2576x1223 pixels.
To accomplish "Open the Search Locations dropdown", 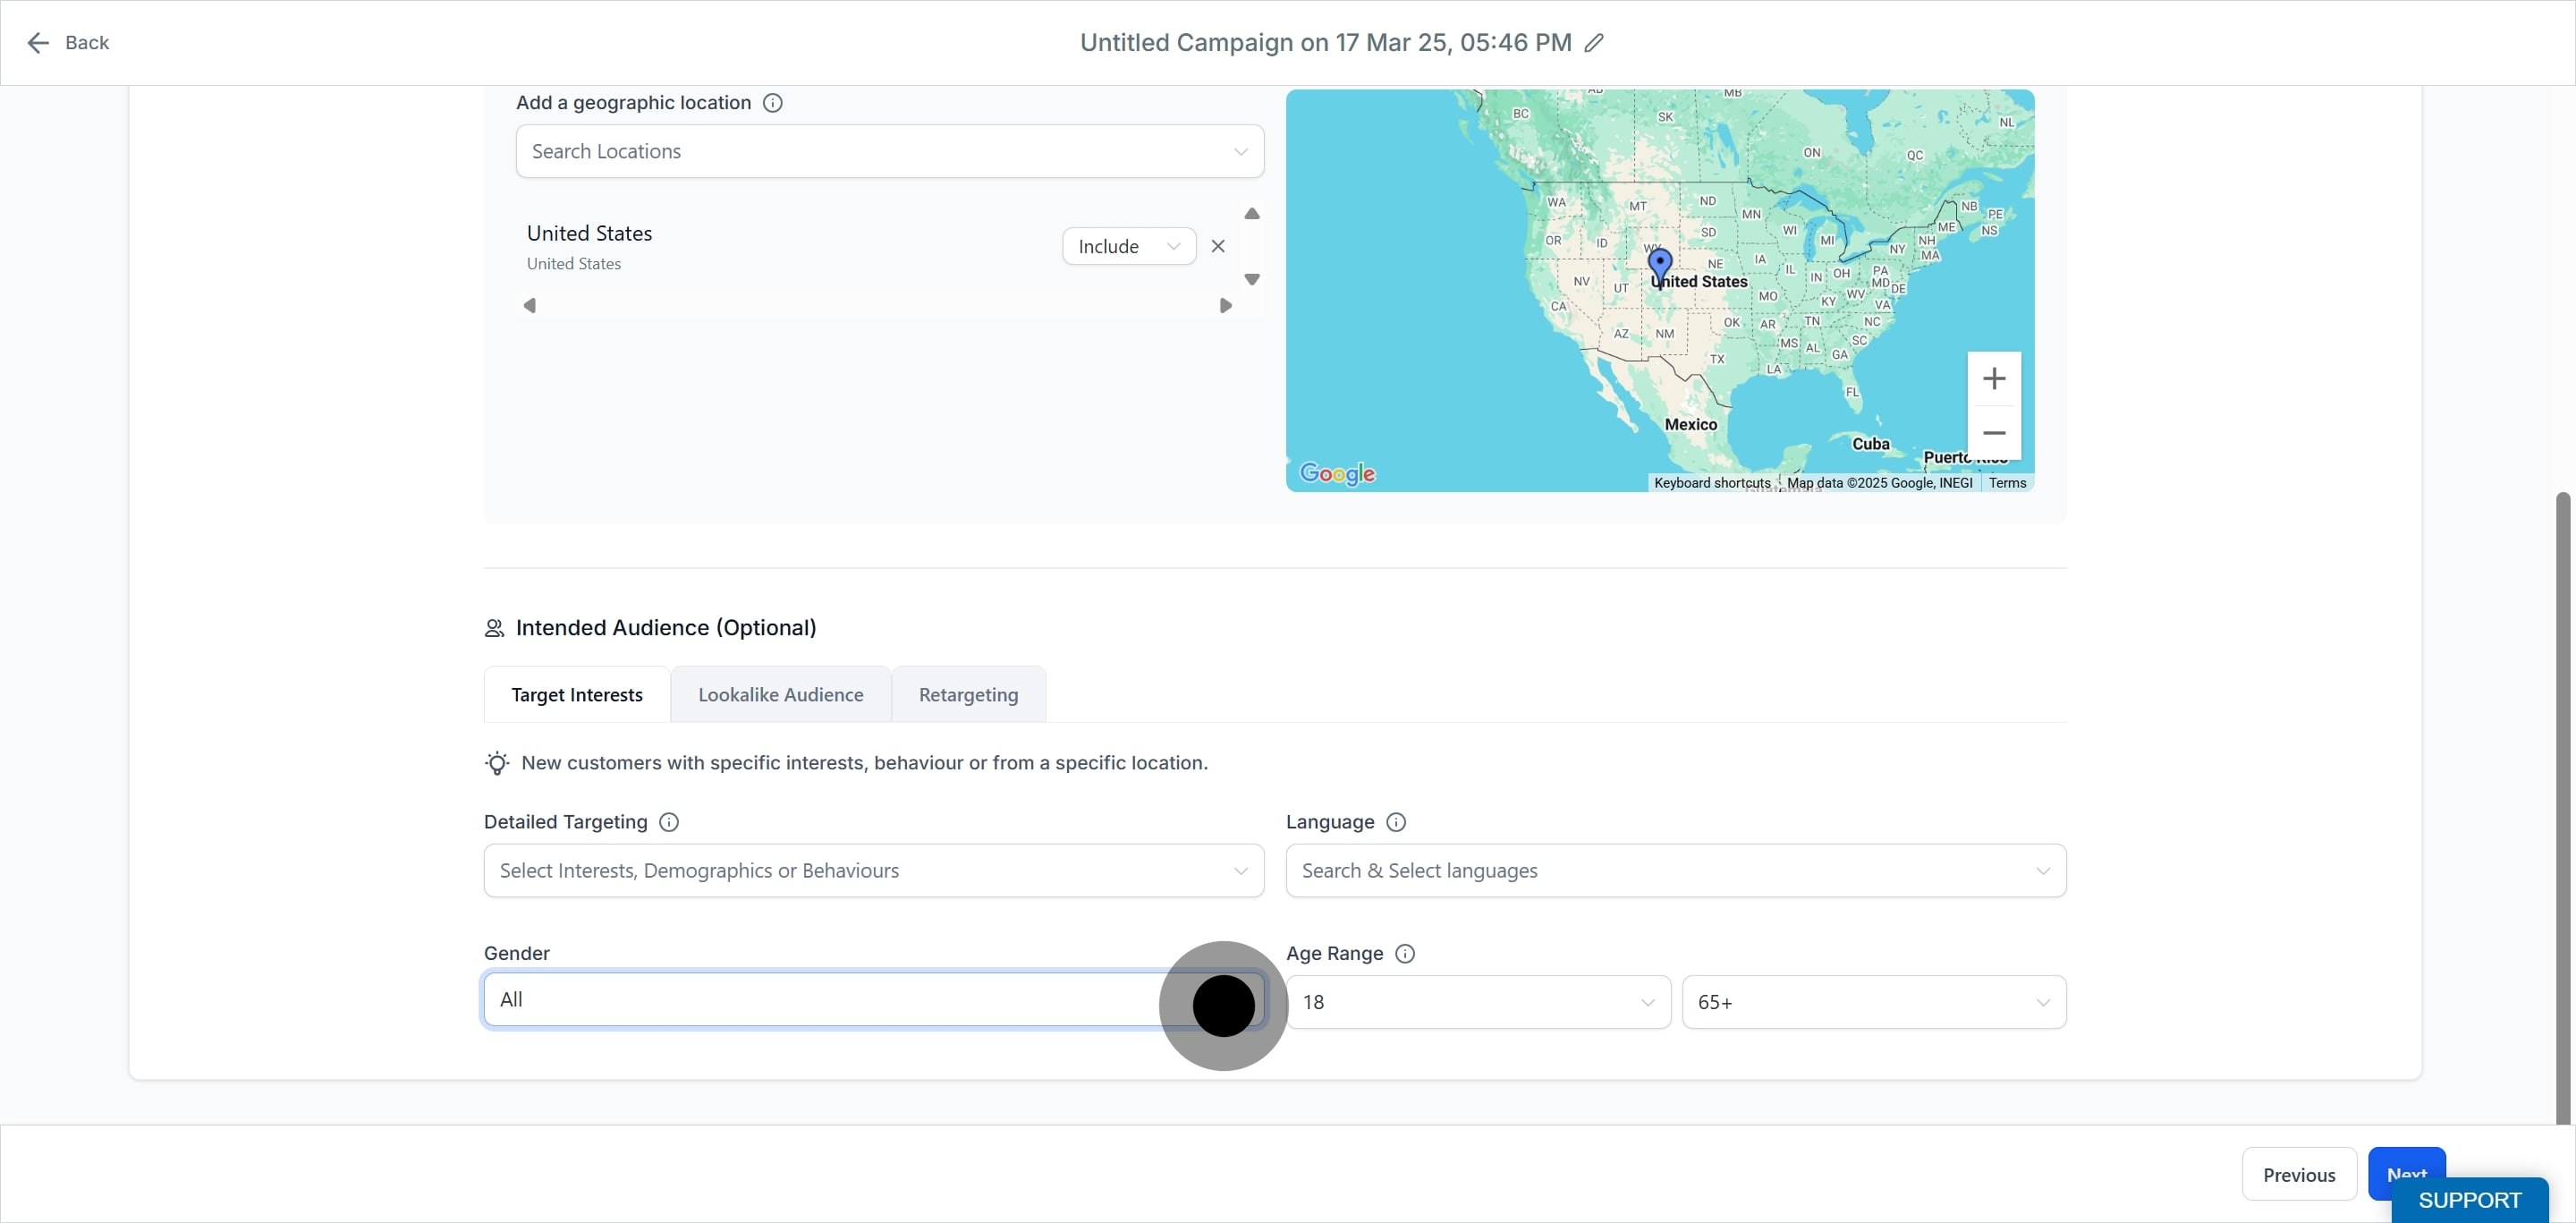I will click(890, 152).
